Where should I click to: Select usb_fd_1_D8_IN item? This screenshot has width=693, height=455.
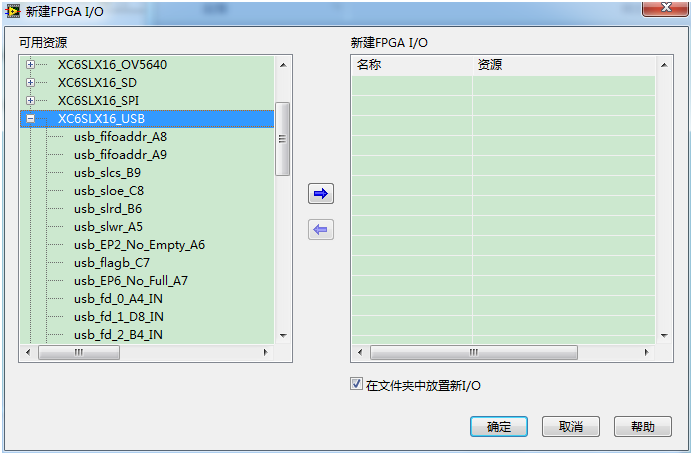(x=119, y=317)
